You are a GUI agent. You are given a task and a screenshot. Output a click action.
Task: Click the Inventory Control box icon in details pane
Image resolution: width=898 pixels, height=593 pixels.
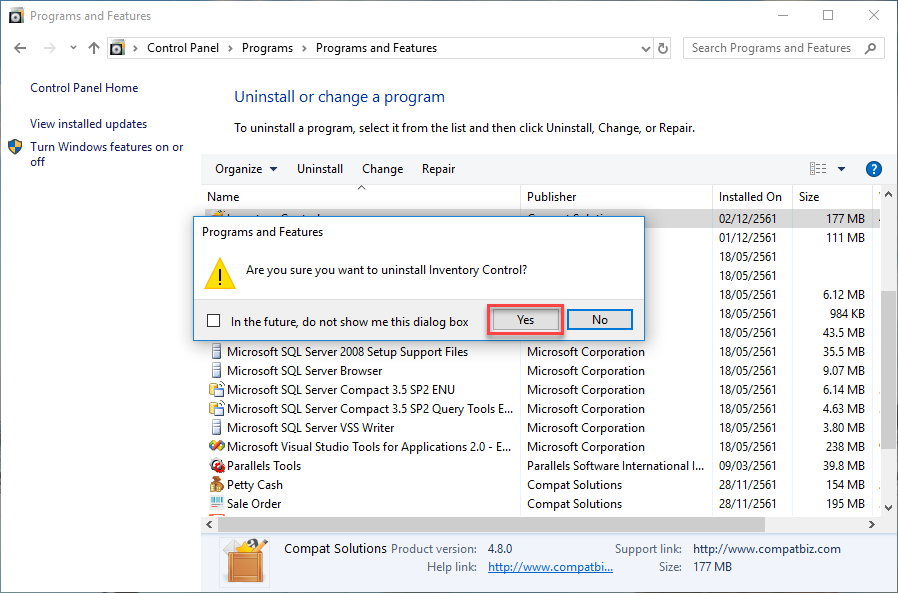tap(245, 560)
